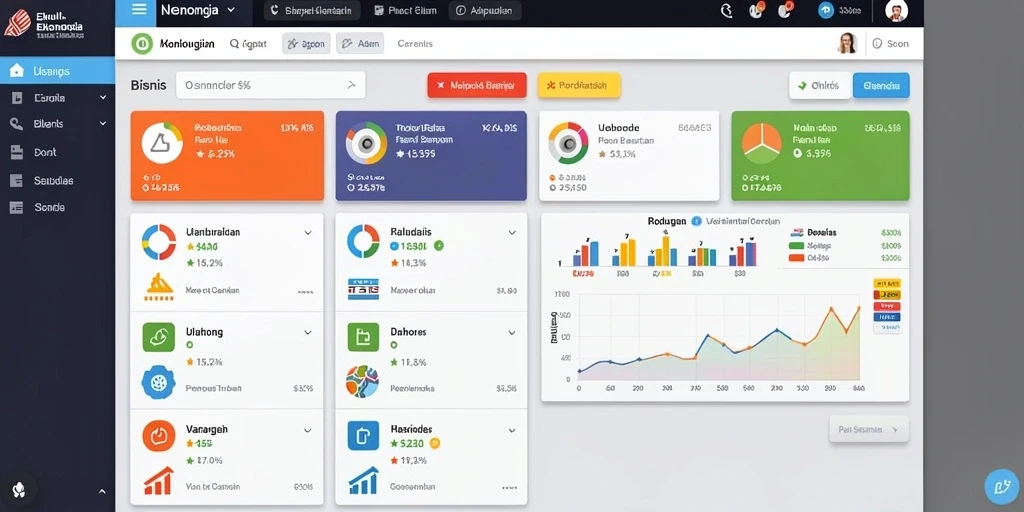Screen dimensions: 1024x512
Task: Click the red bar chart icon under Vanargeh
Action: pos(159,481)
